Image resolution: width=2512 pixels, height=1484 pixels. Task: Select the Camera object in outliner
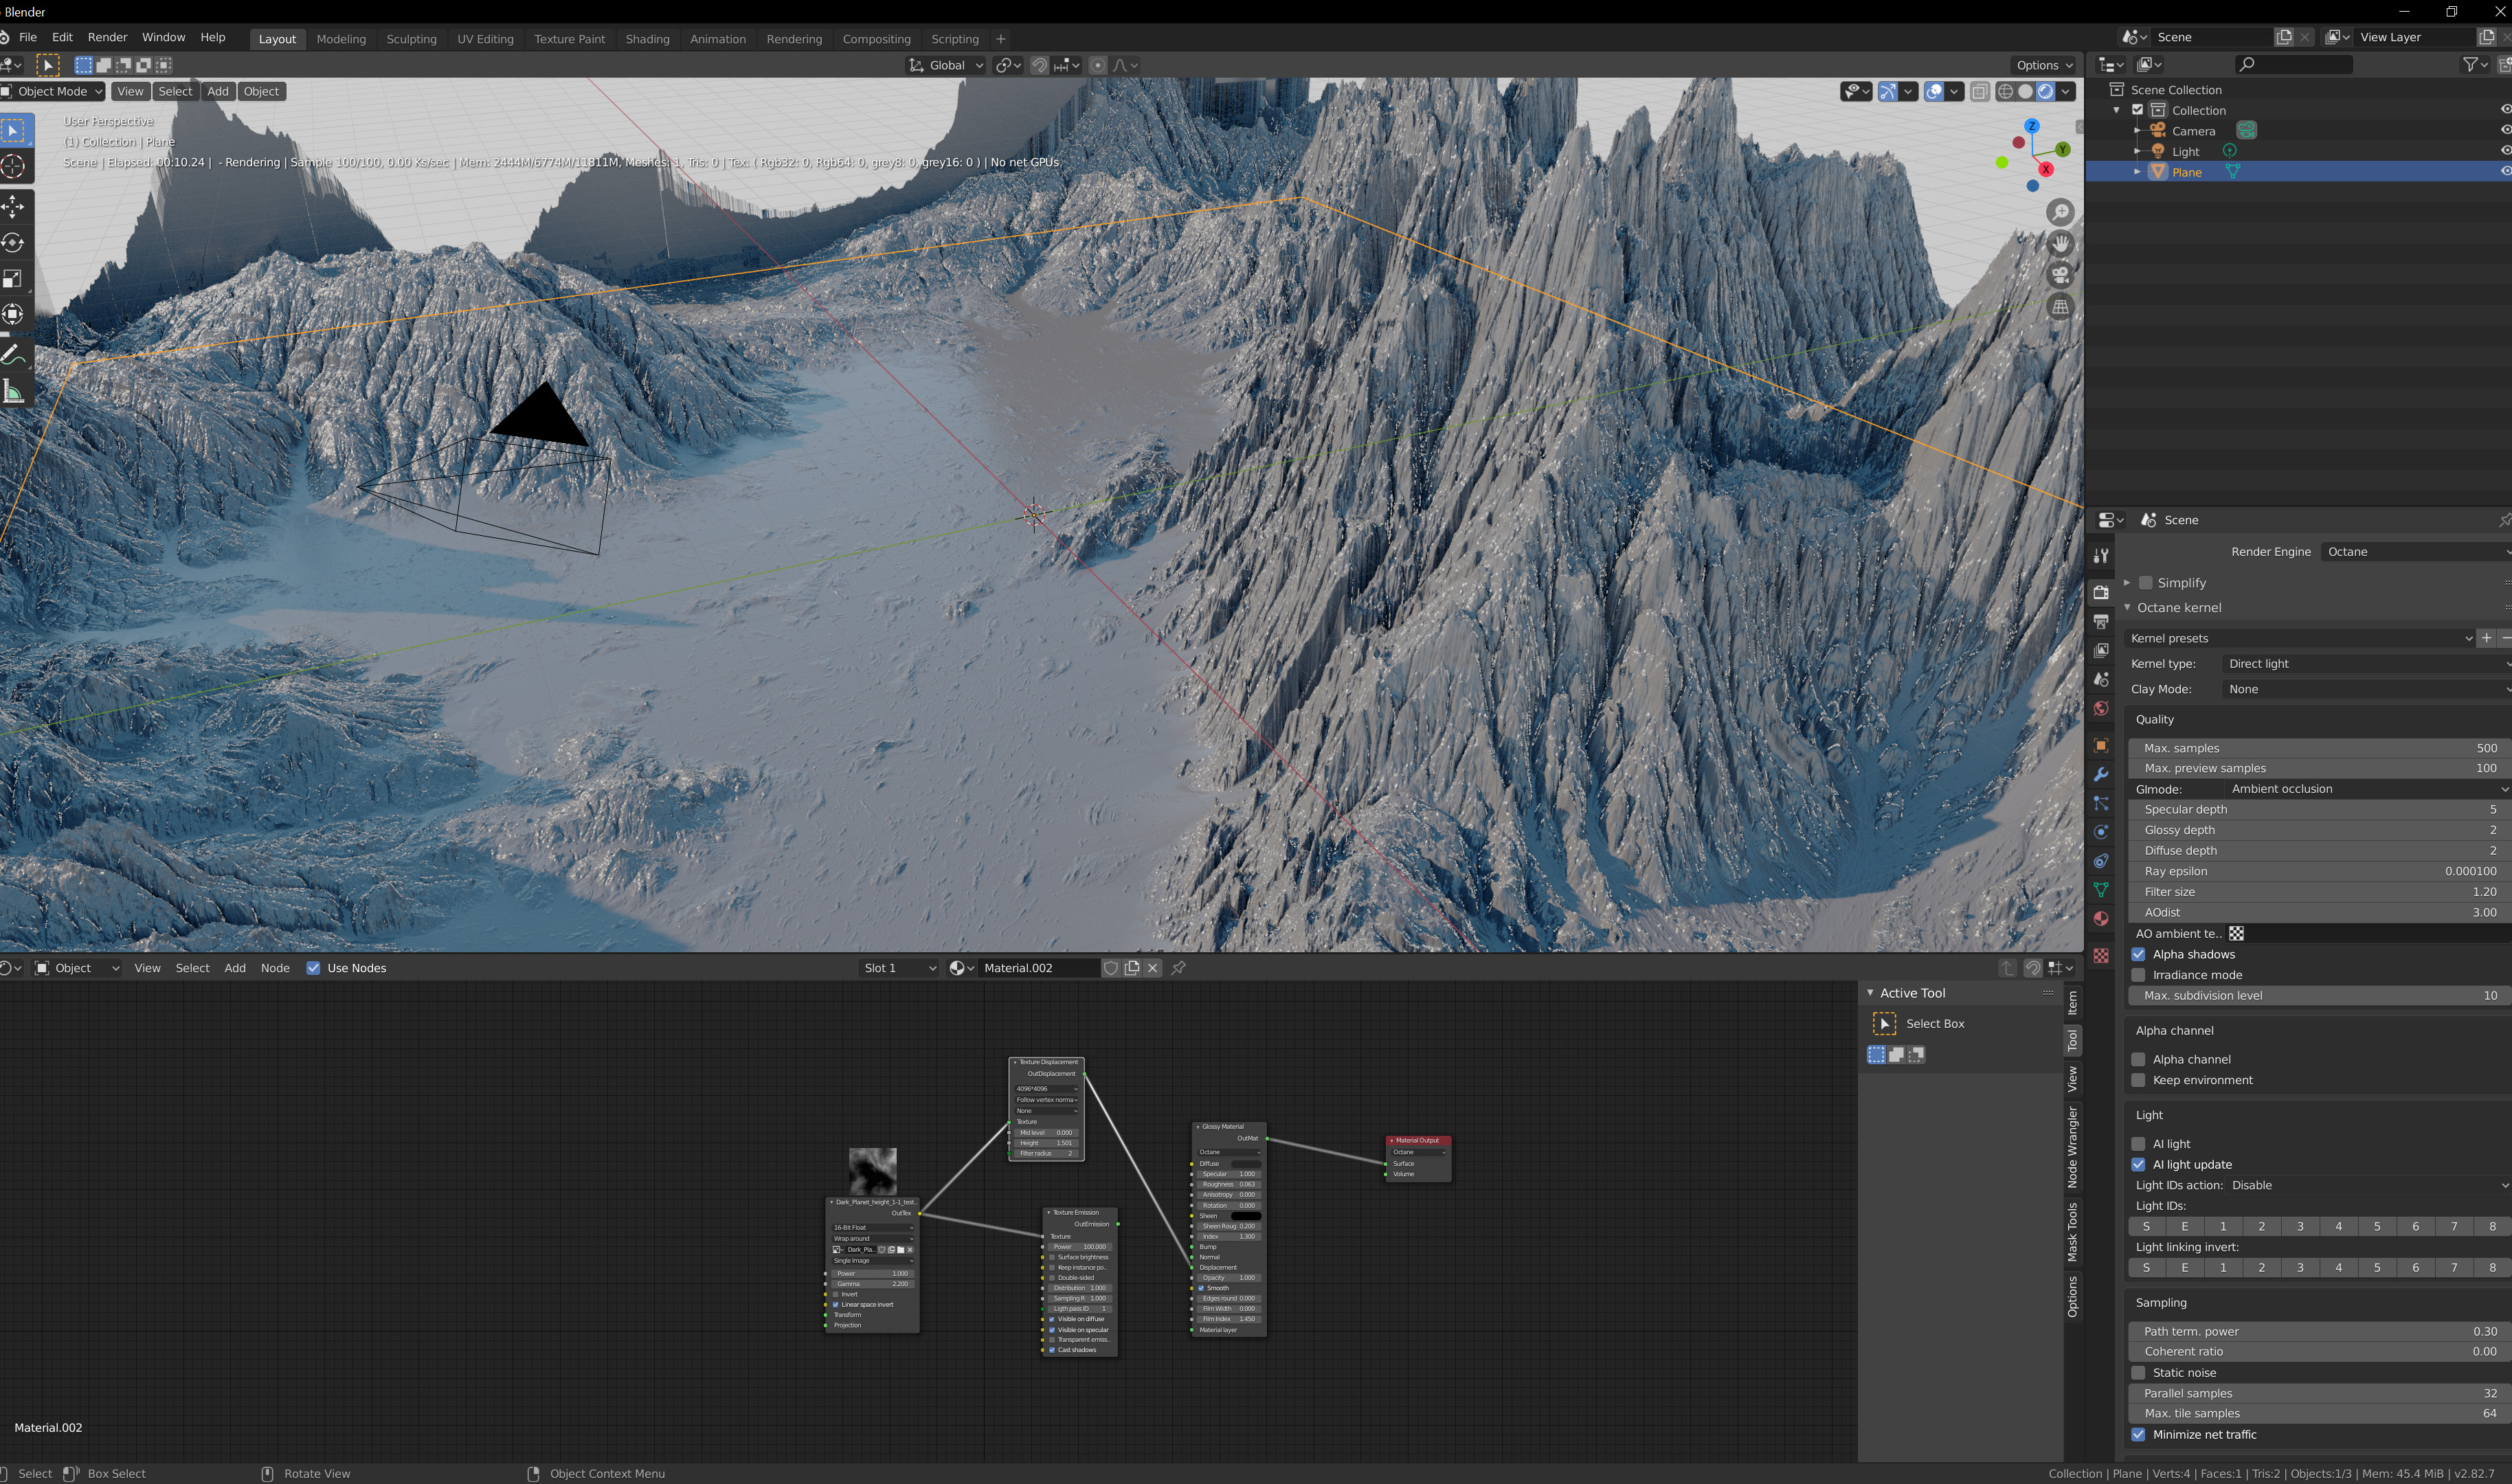point(2192,131)
